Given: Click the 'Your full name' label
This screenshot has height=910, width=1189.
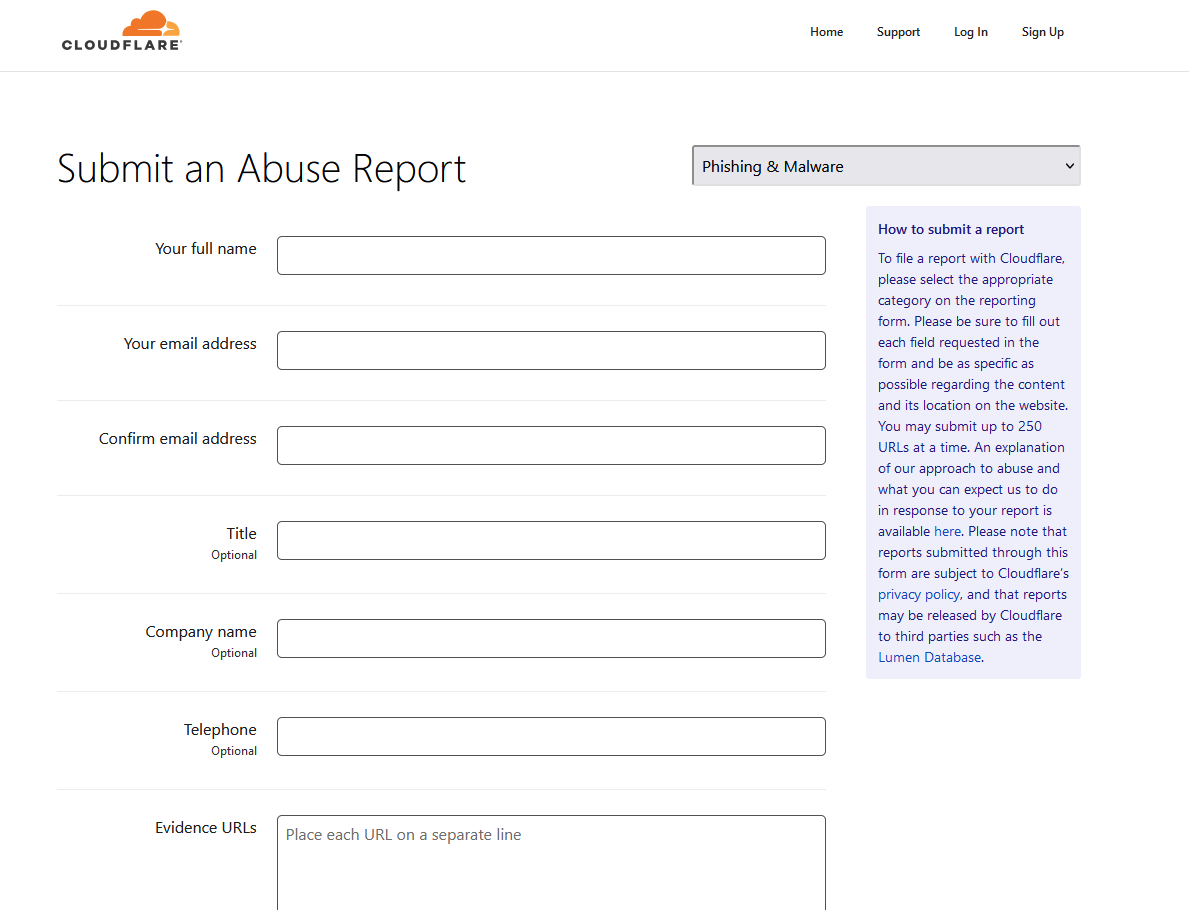Looking at the screenshot, I should coord(205,249).
